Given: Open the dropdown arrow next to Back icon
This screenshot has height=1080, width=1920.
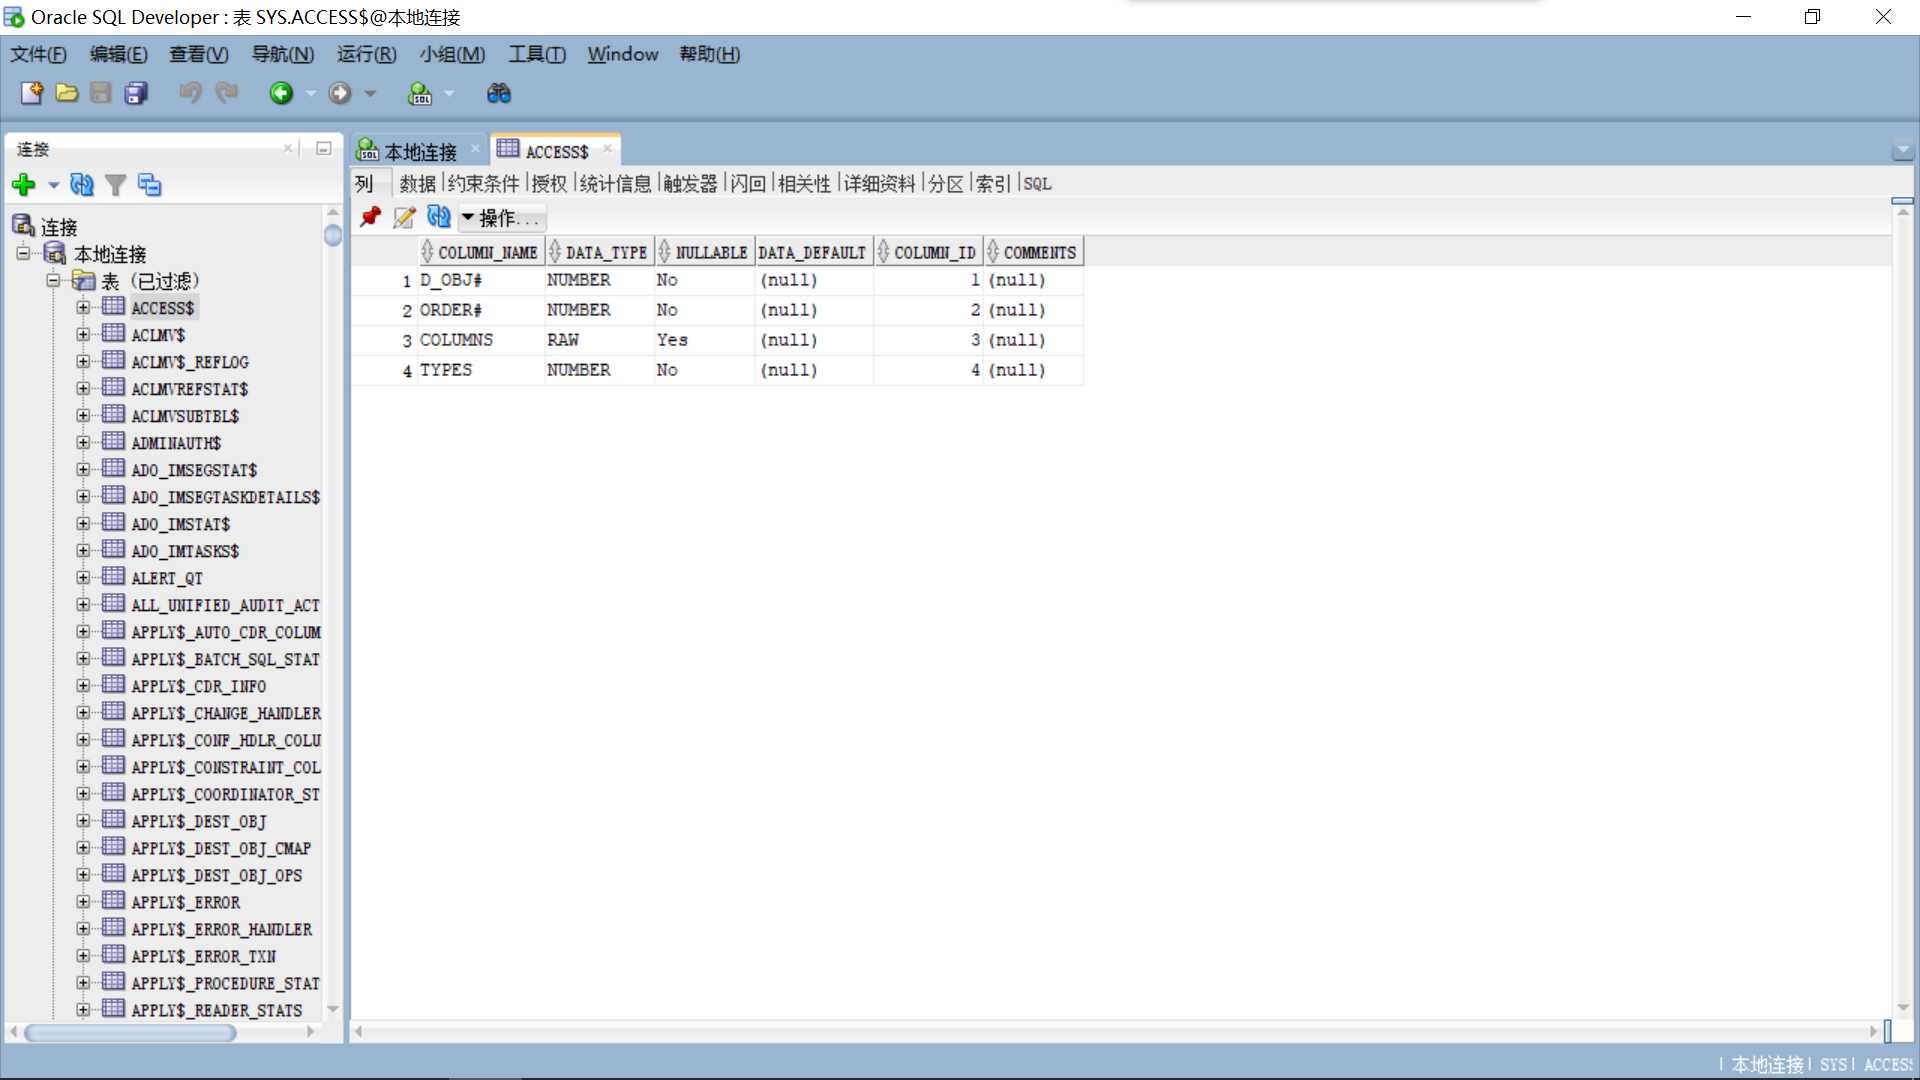Looking at the screenshot, I should click(x=311, y=93).
